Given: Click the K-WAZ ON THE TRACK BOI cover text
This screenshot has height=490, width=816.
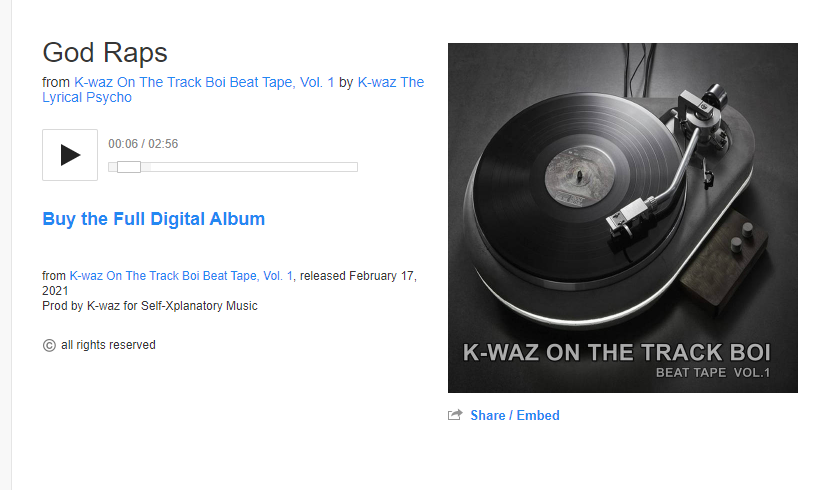Looking at the screenshot, I should tap(617, 352).
